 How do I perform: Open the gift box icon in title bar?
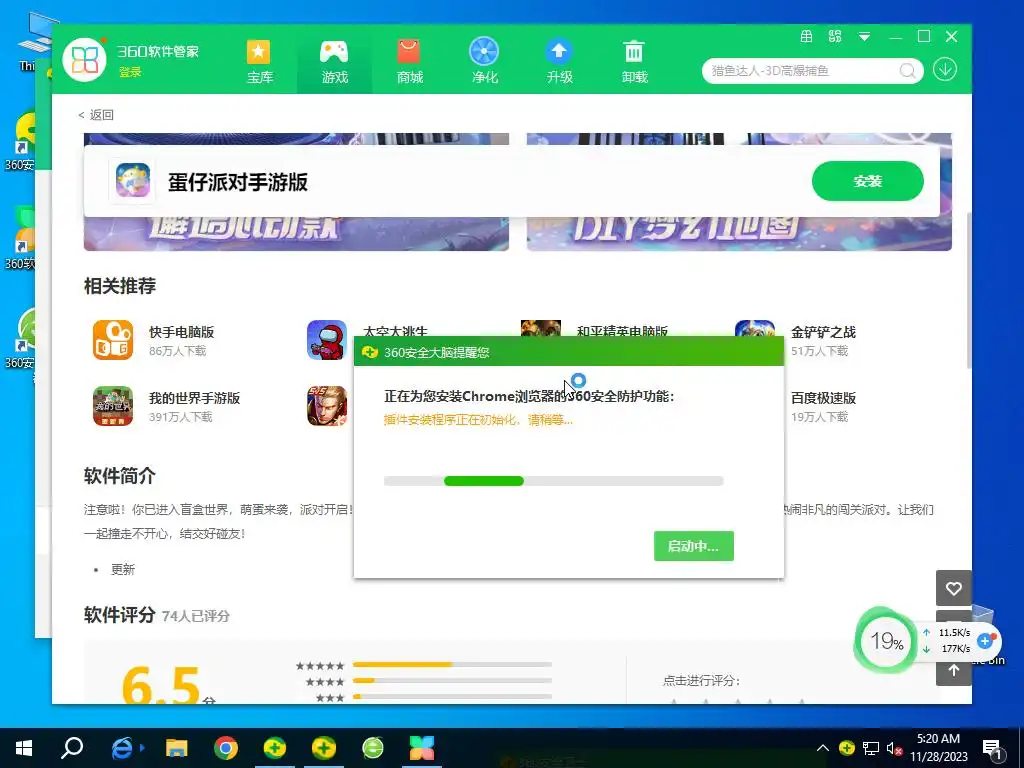pos(807,37)
